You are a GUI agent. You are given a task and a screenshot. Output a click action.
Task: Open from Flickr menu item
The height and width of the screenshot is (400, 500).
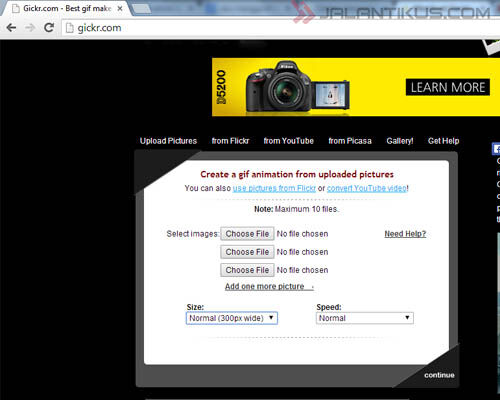tap(230, 141)
